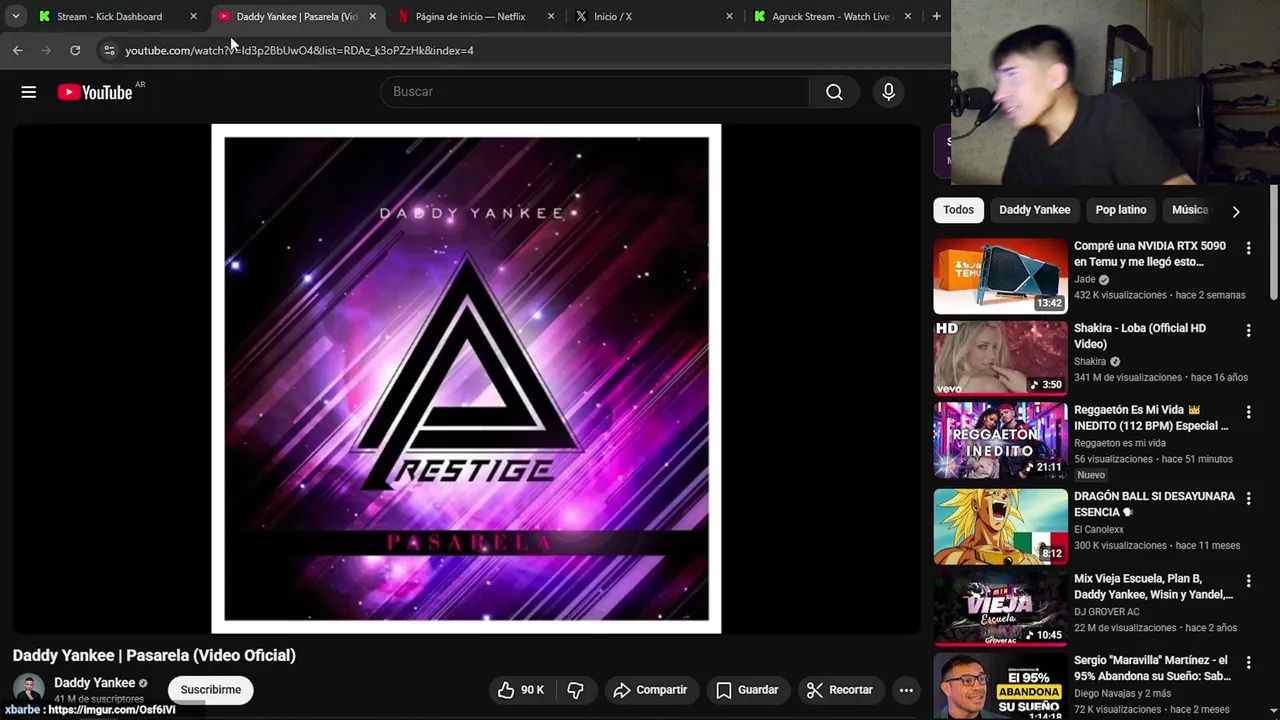Show more filter chips with right chevron
This screenshot has height=720, width=1280.
click(x=1236, y=211)
